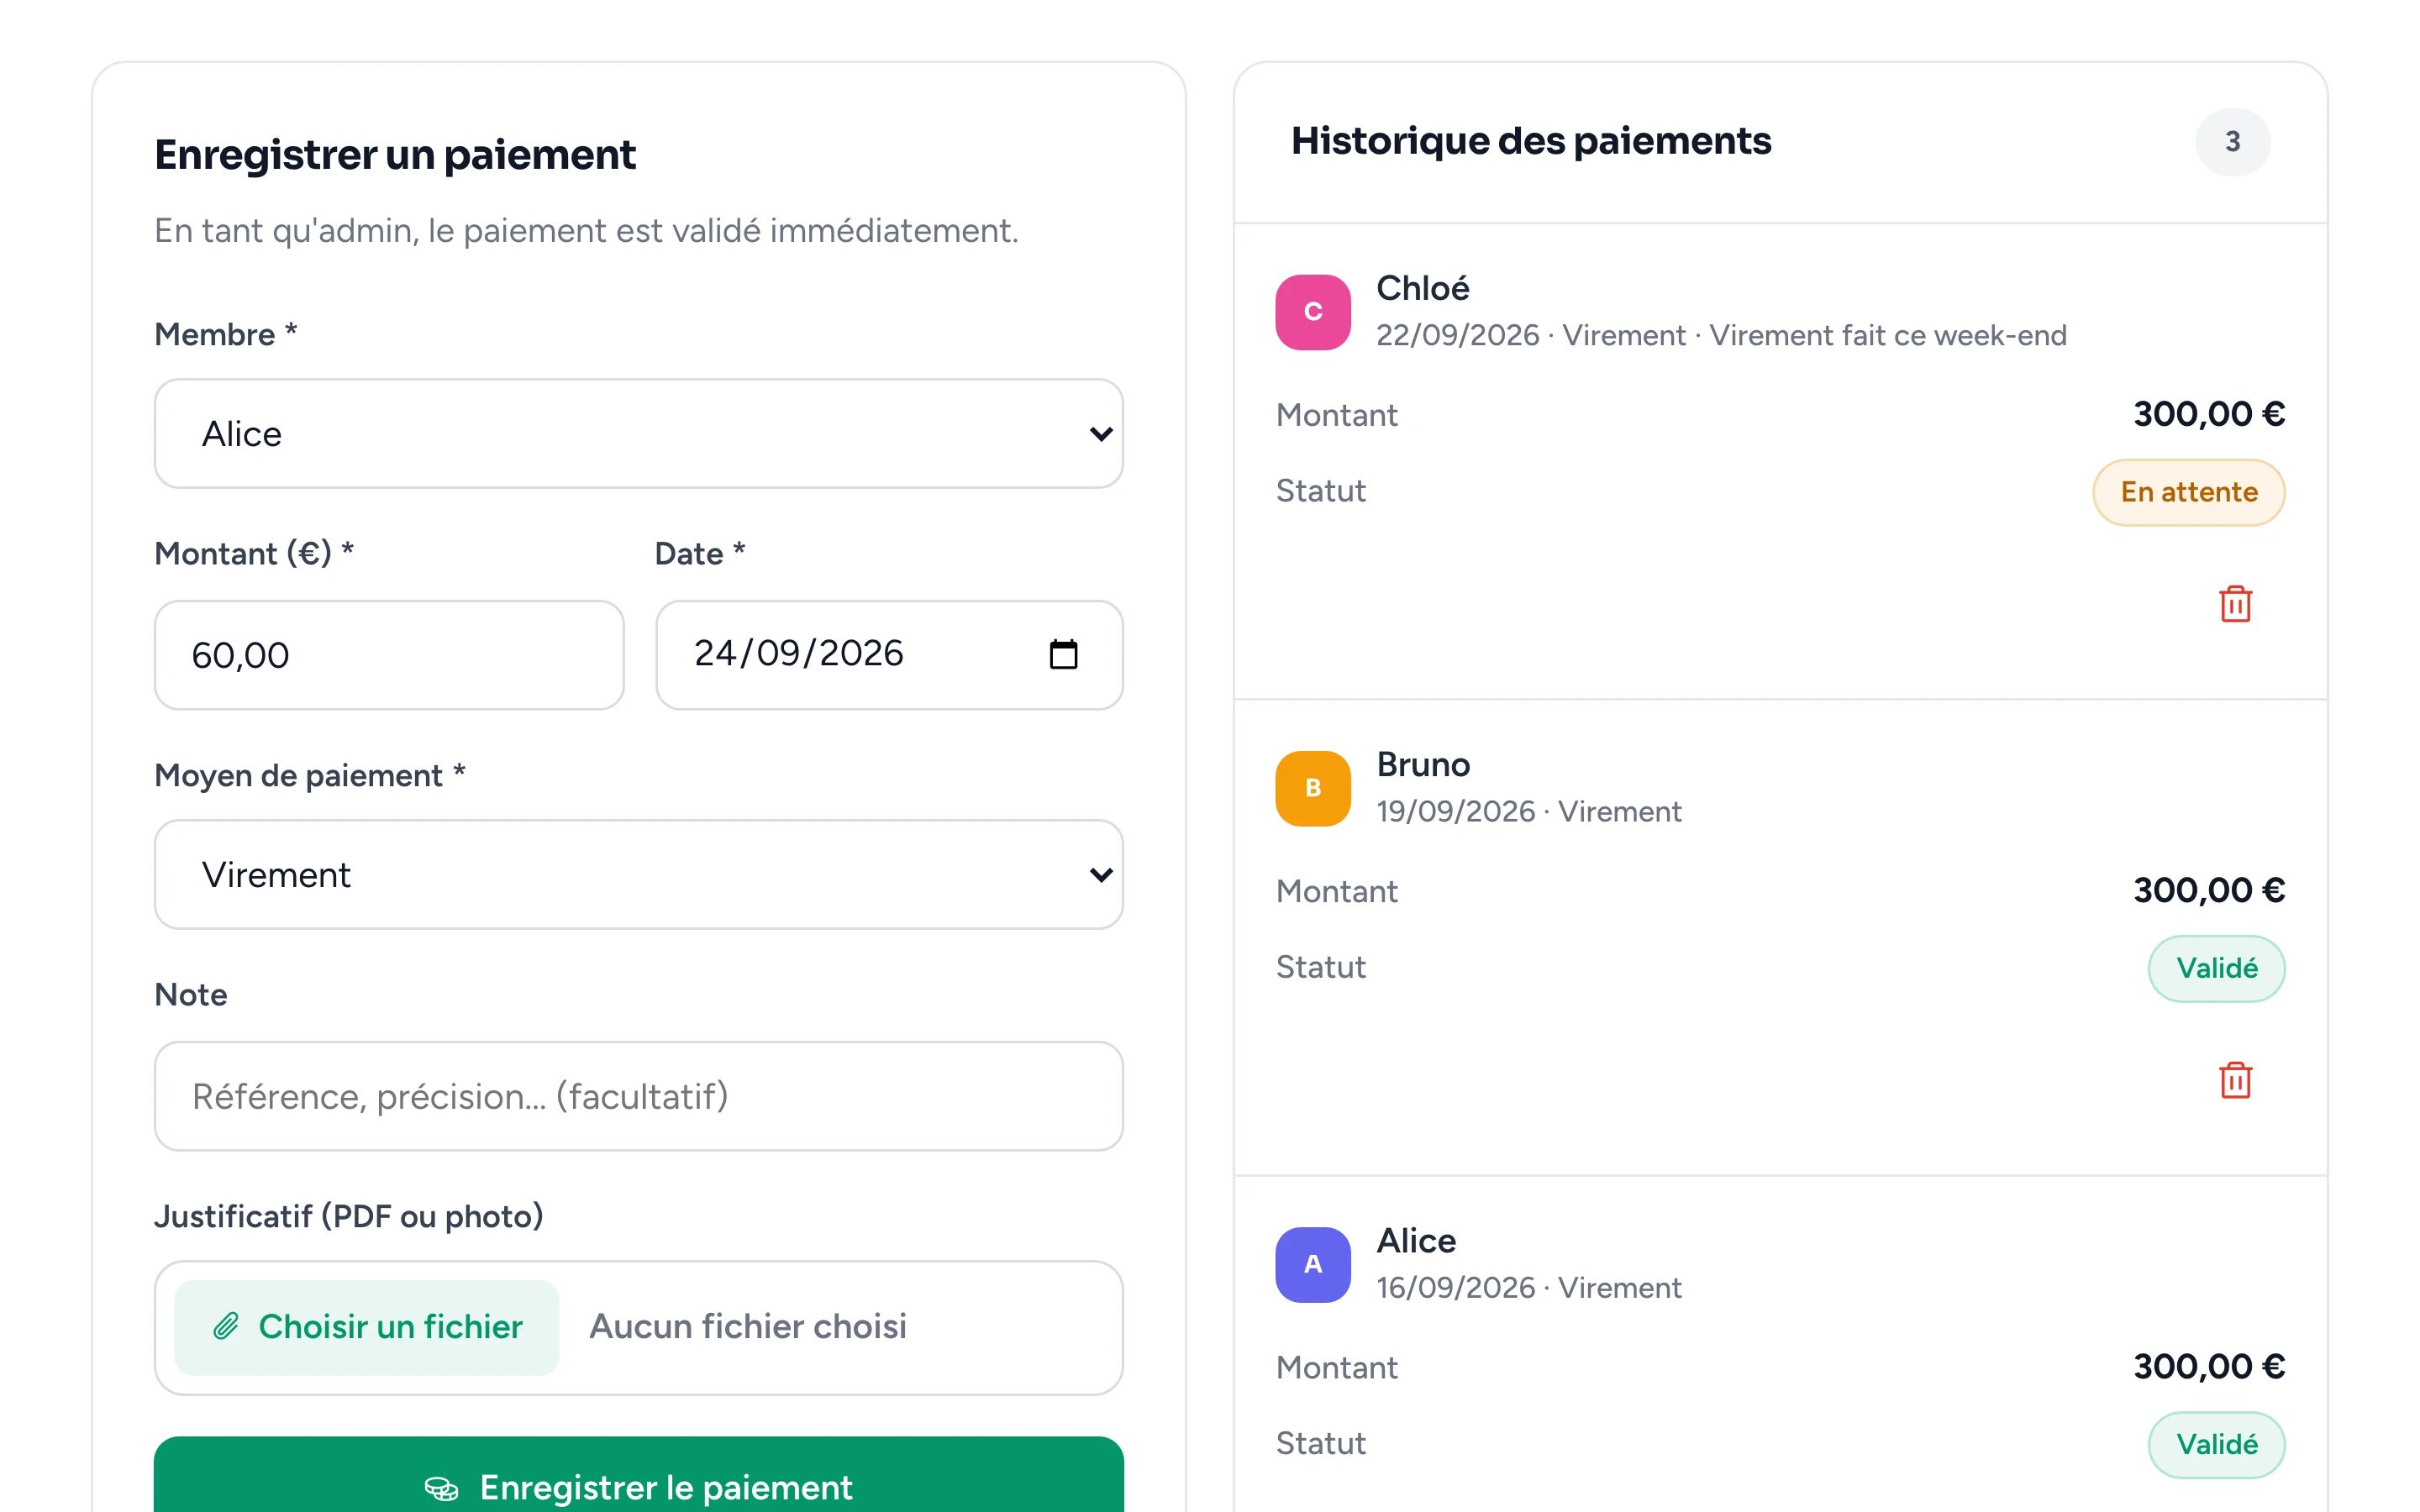This screenshot has height=1512, width=2420.
Task: Click the name Chloé in history
Action: (x=1422, y=288)
